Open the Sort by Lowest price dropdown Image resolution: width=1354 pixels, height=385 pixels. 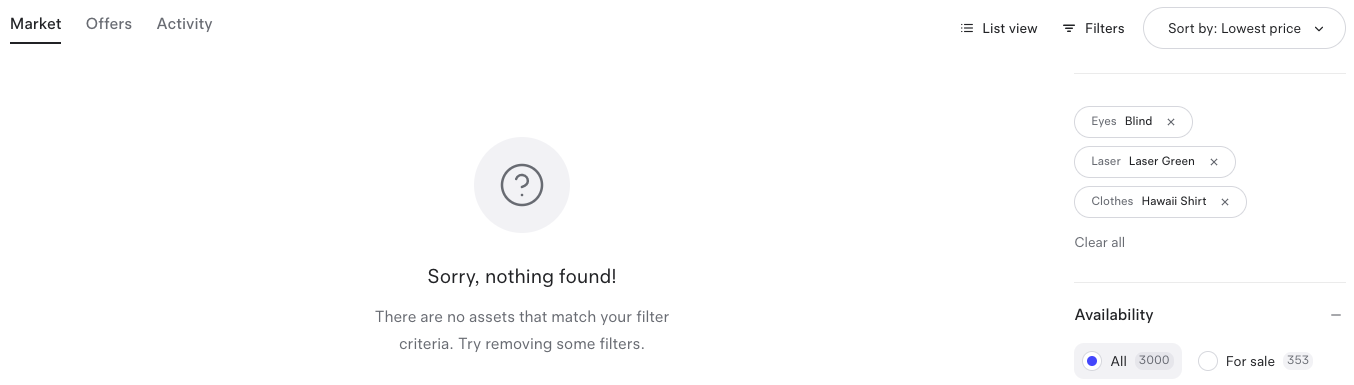coord(1245,29)
